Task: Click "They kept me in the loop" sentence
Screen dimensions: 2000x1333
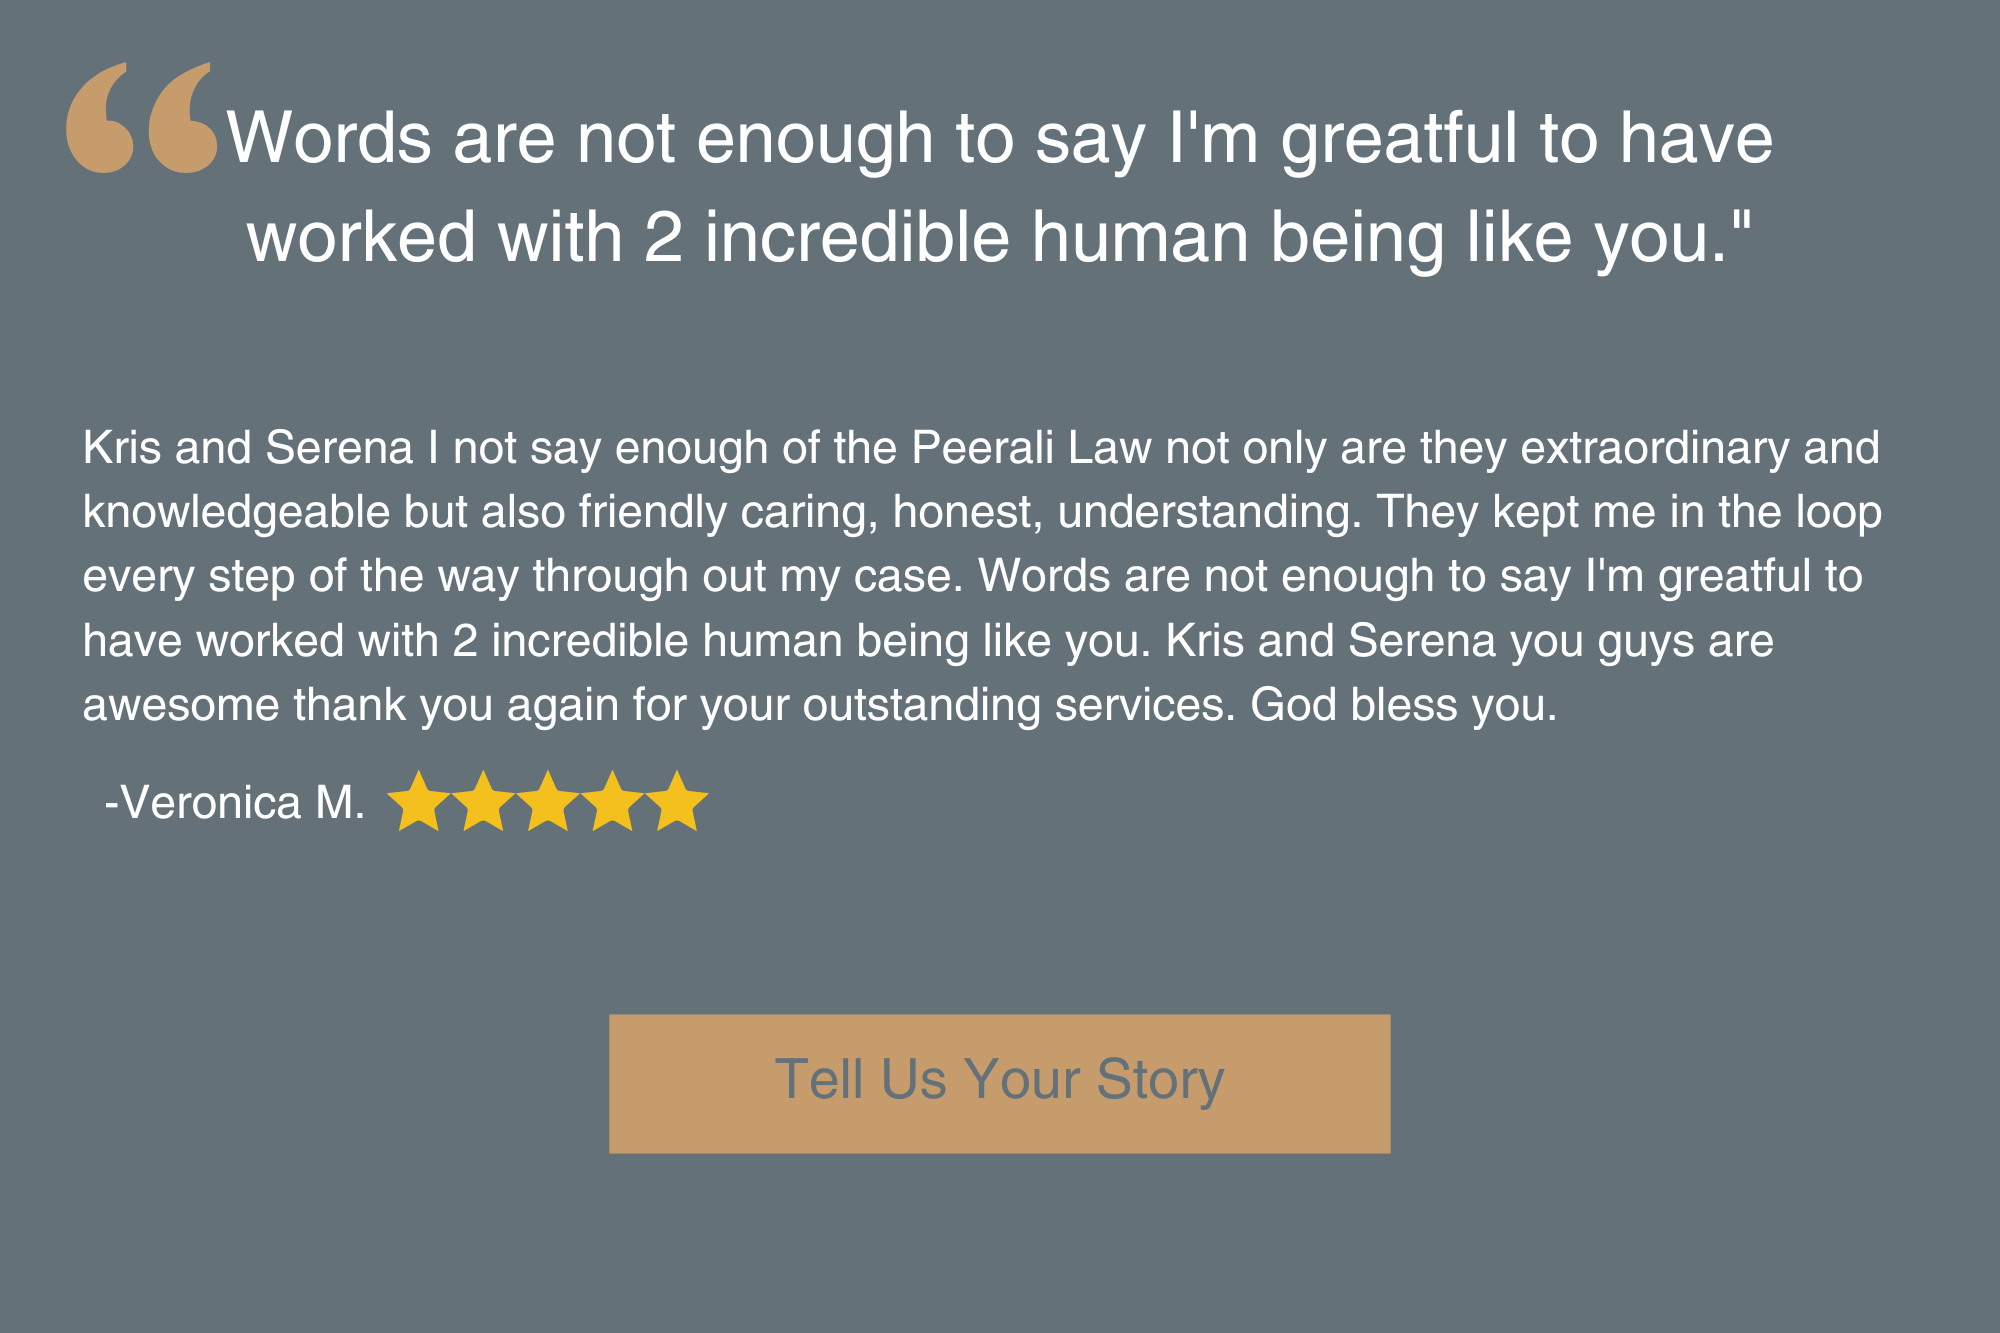Action: click(x=1629, y=512)
